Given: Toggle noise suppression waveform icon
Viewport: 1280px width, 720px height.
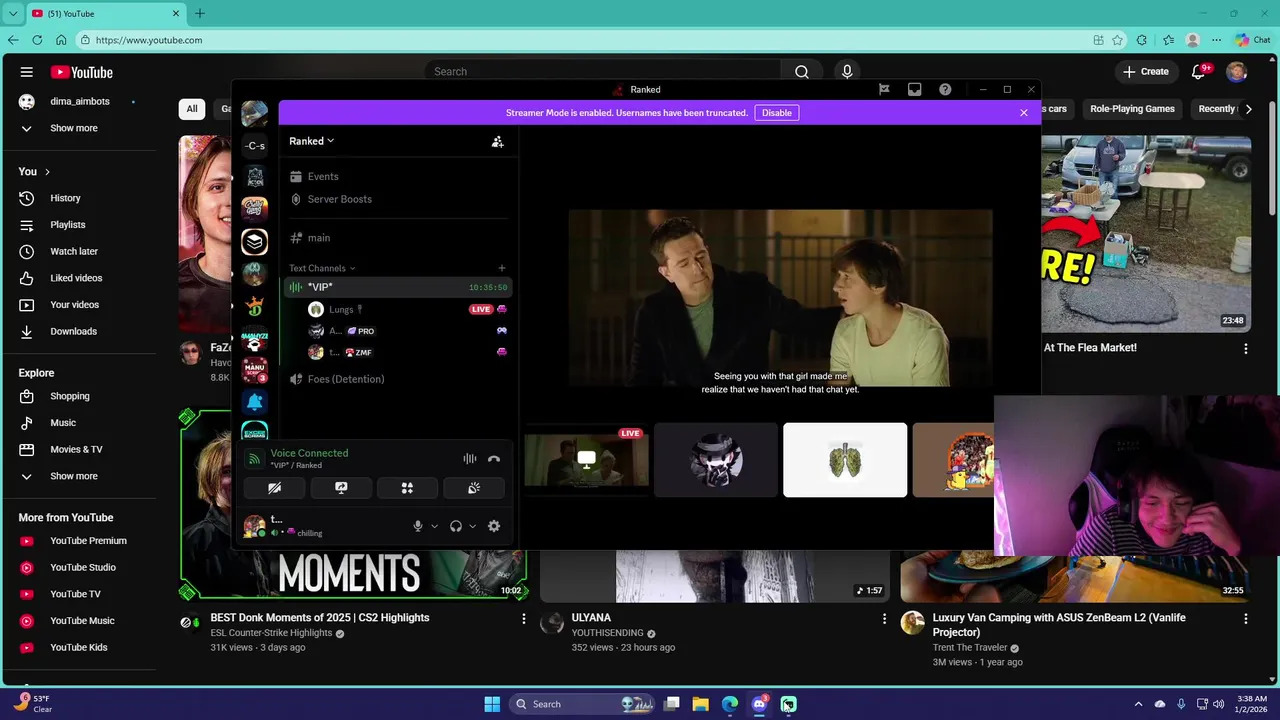Looking at the screenshot, I should [469, 459].
